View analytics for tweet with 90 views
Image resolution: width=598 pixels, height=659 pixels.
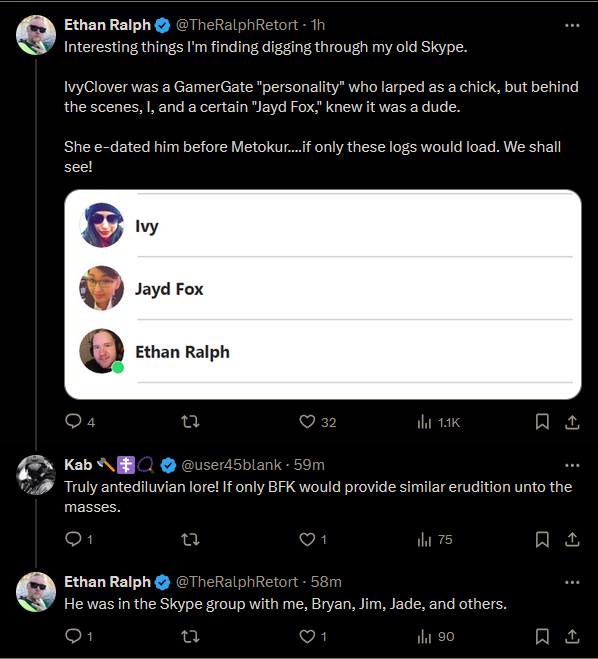[436, 636]
